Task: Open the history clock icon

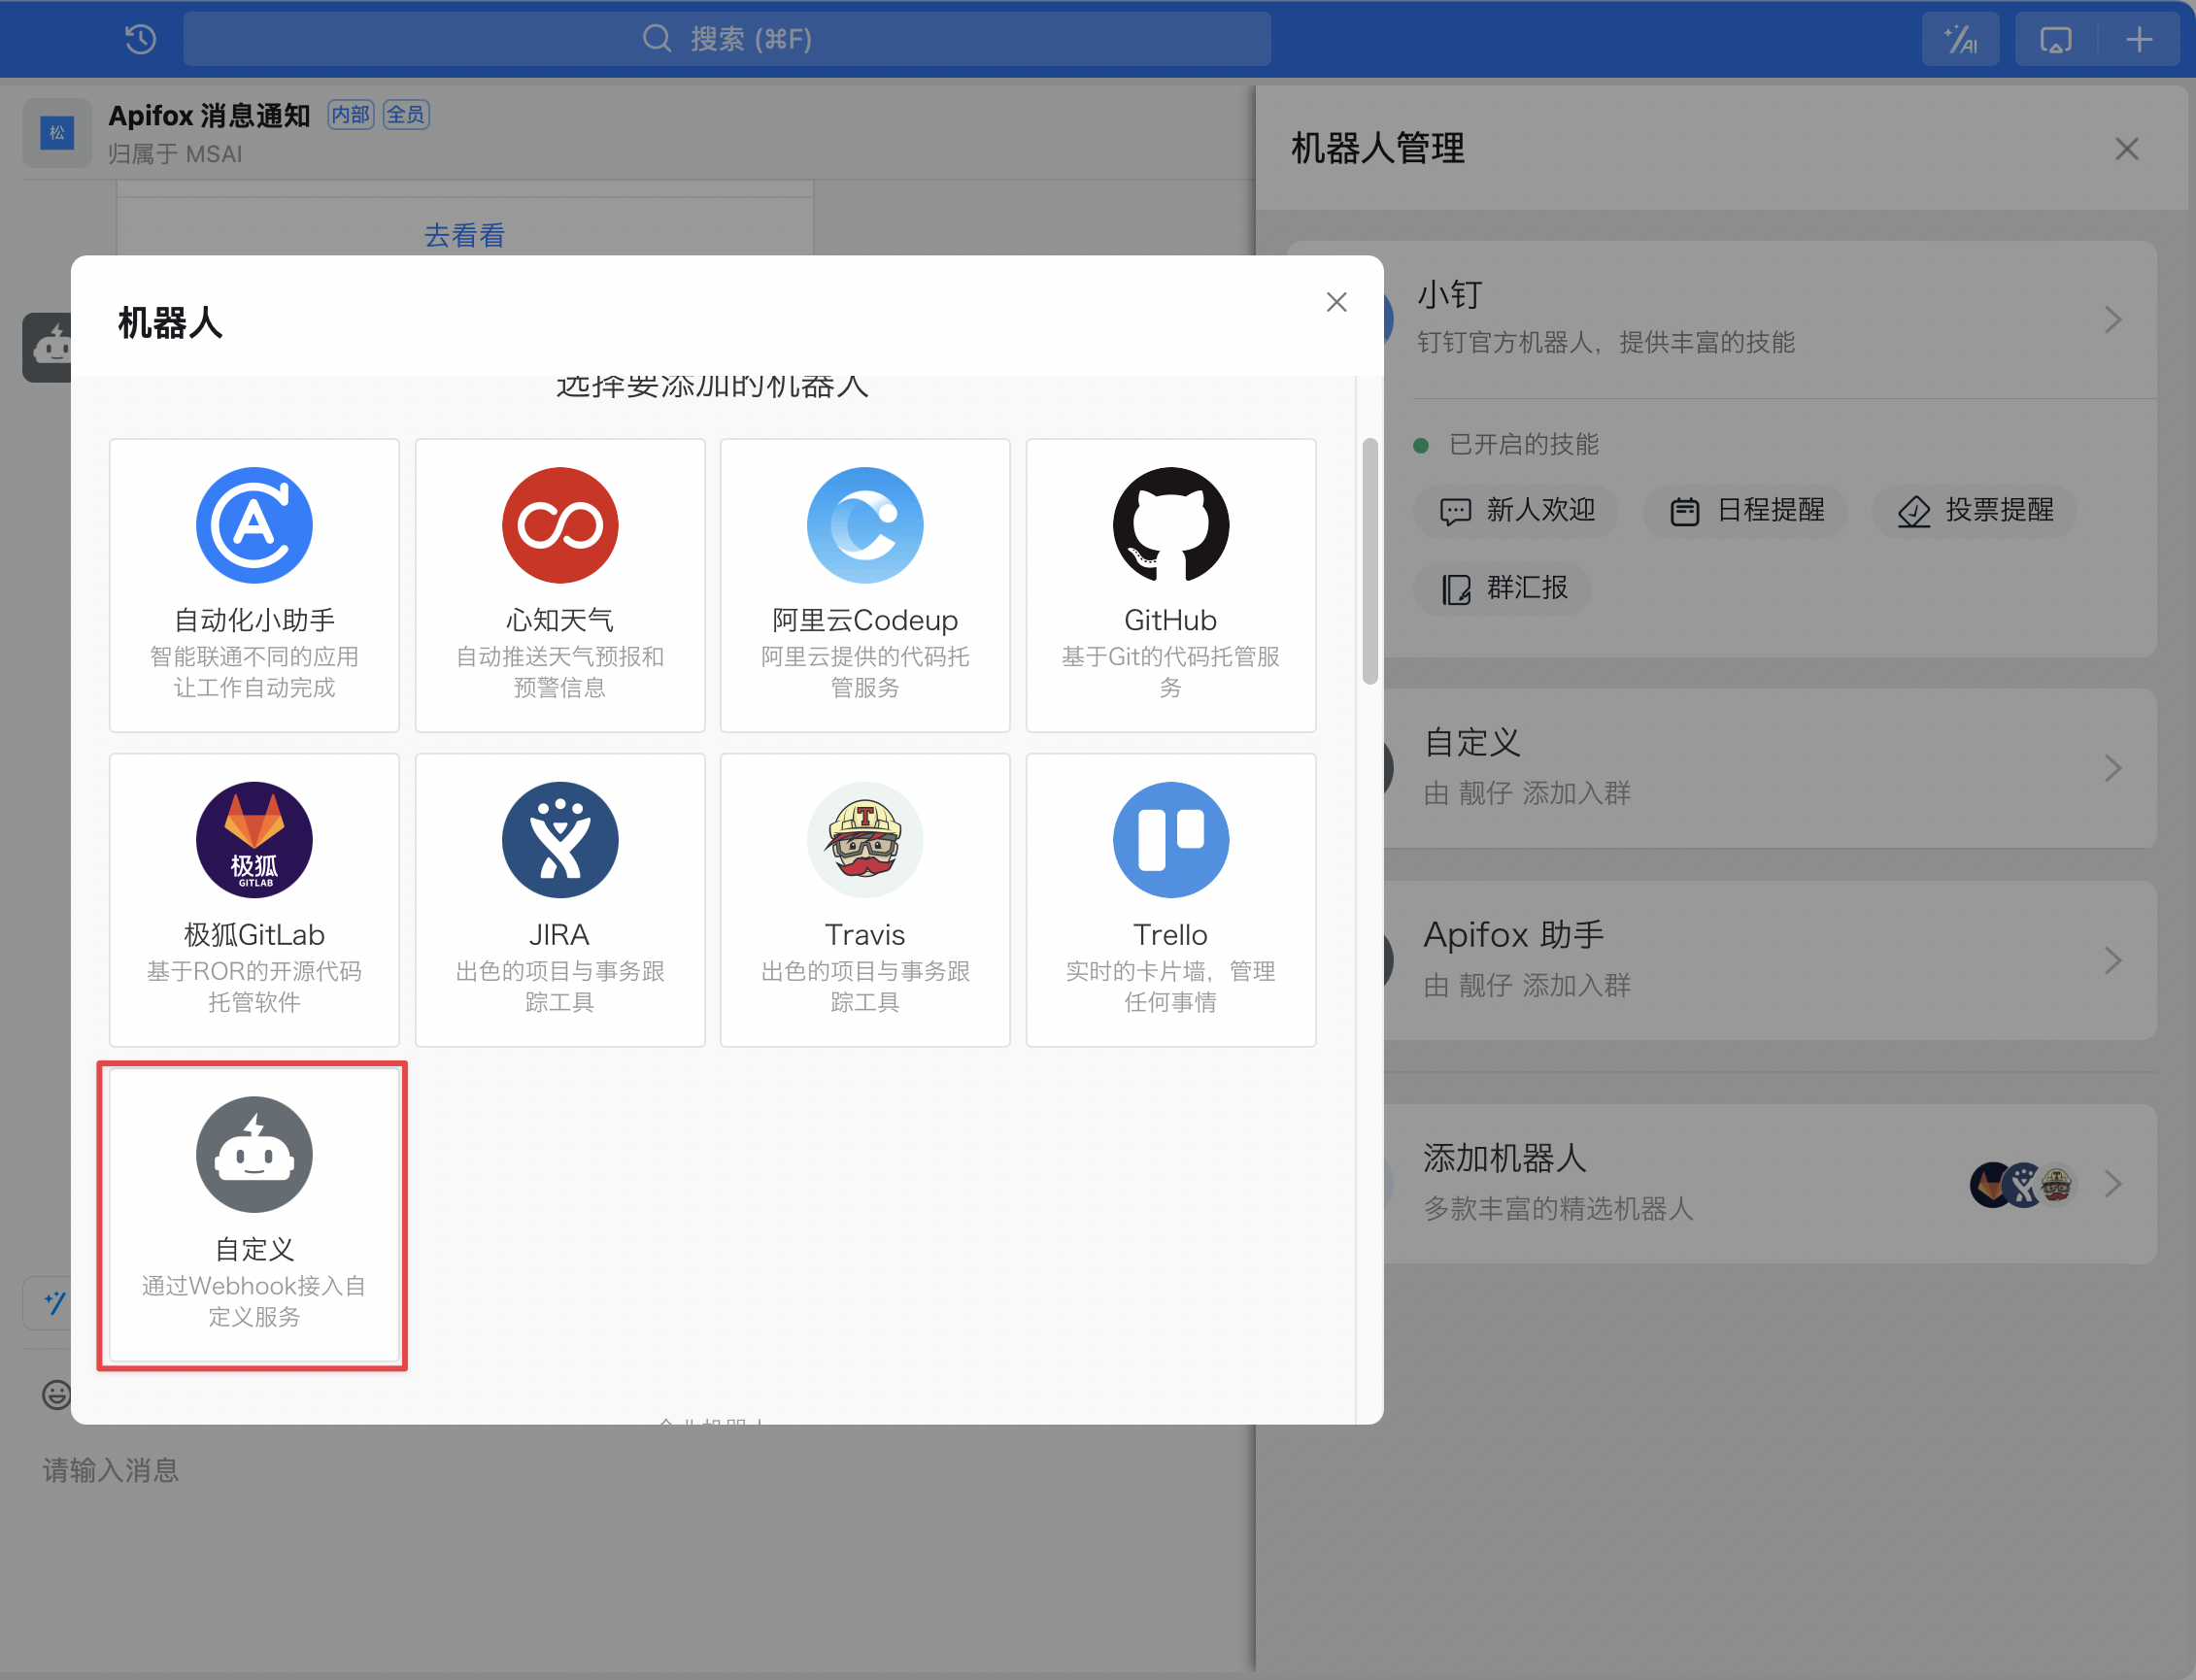Action: pos(140,40)
